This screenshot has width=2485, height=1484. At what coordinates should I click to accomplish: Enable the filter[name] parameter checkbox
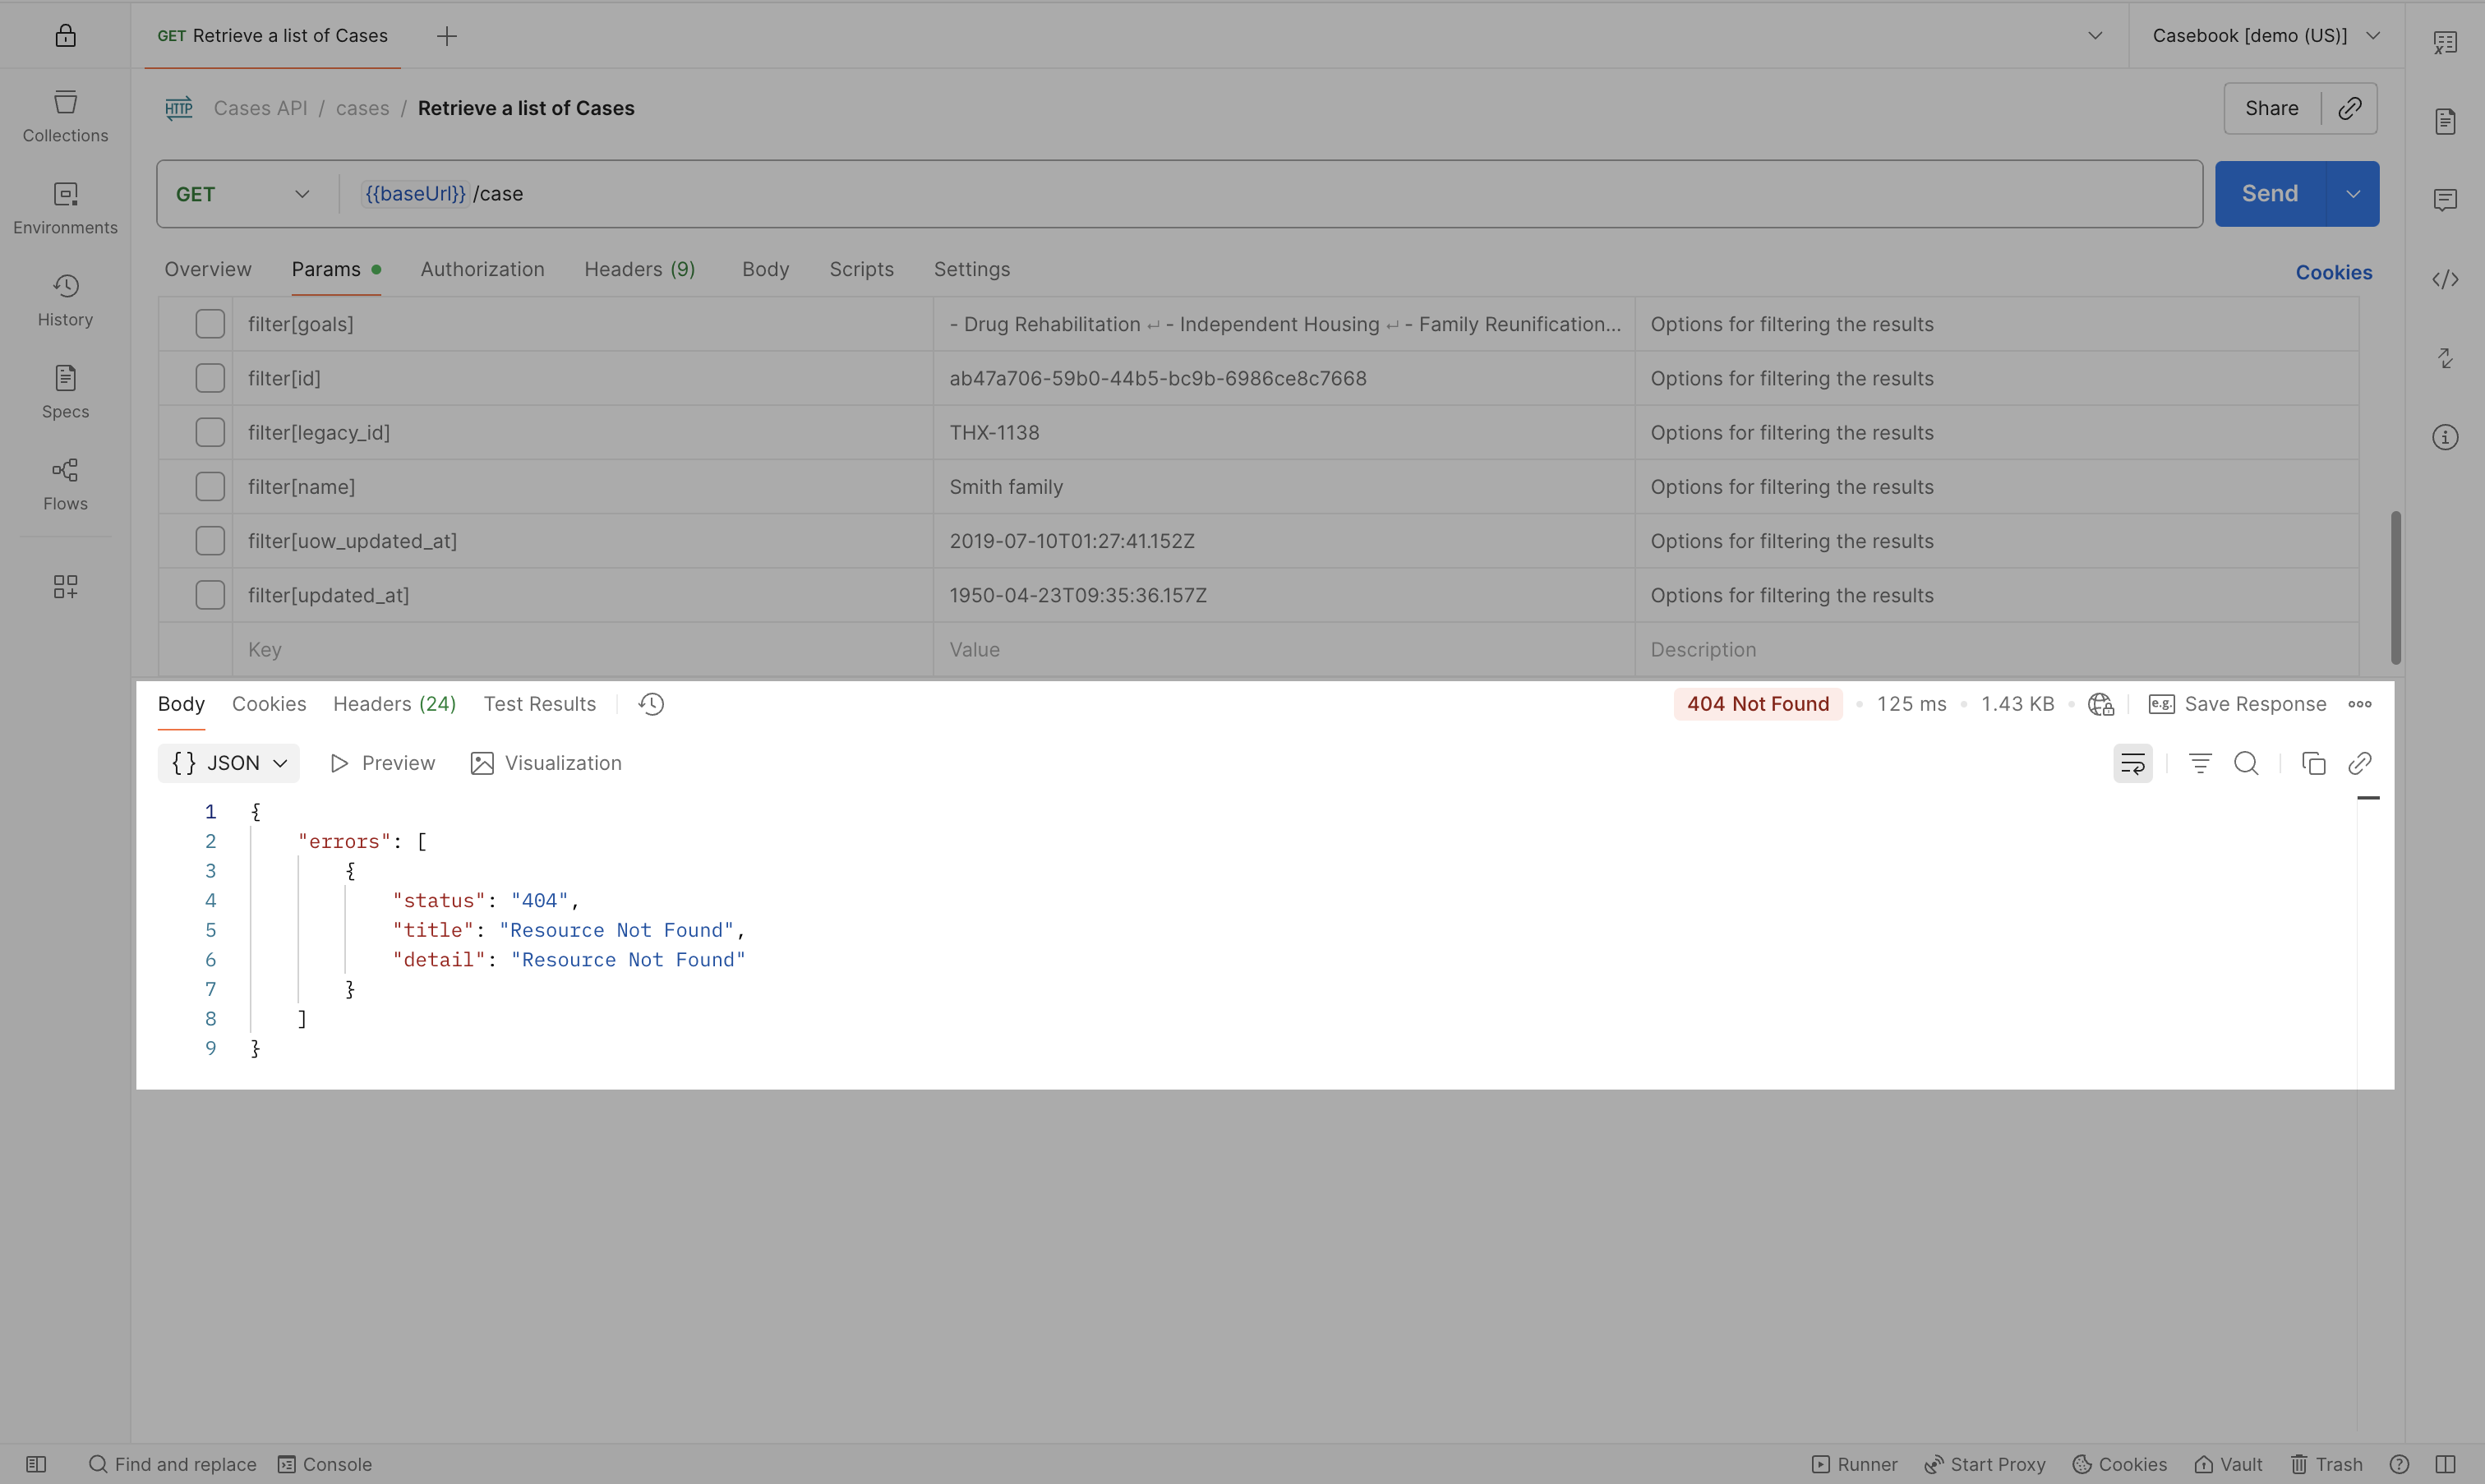click(210, 487)
